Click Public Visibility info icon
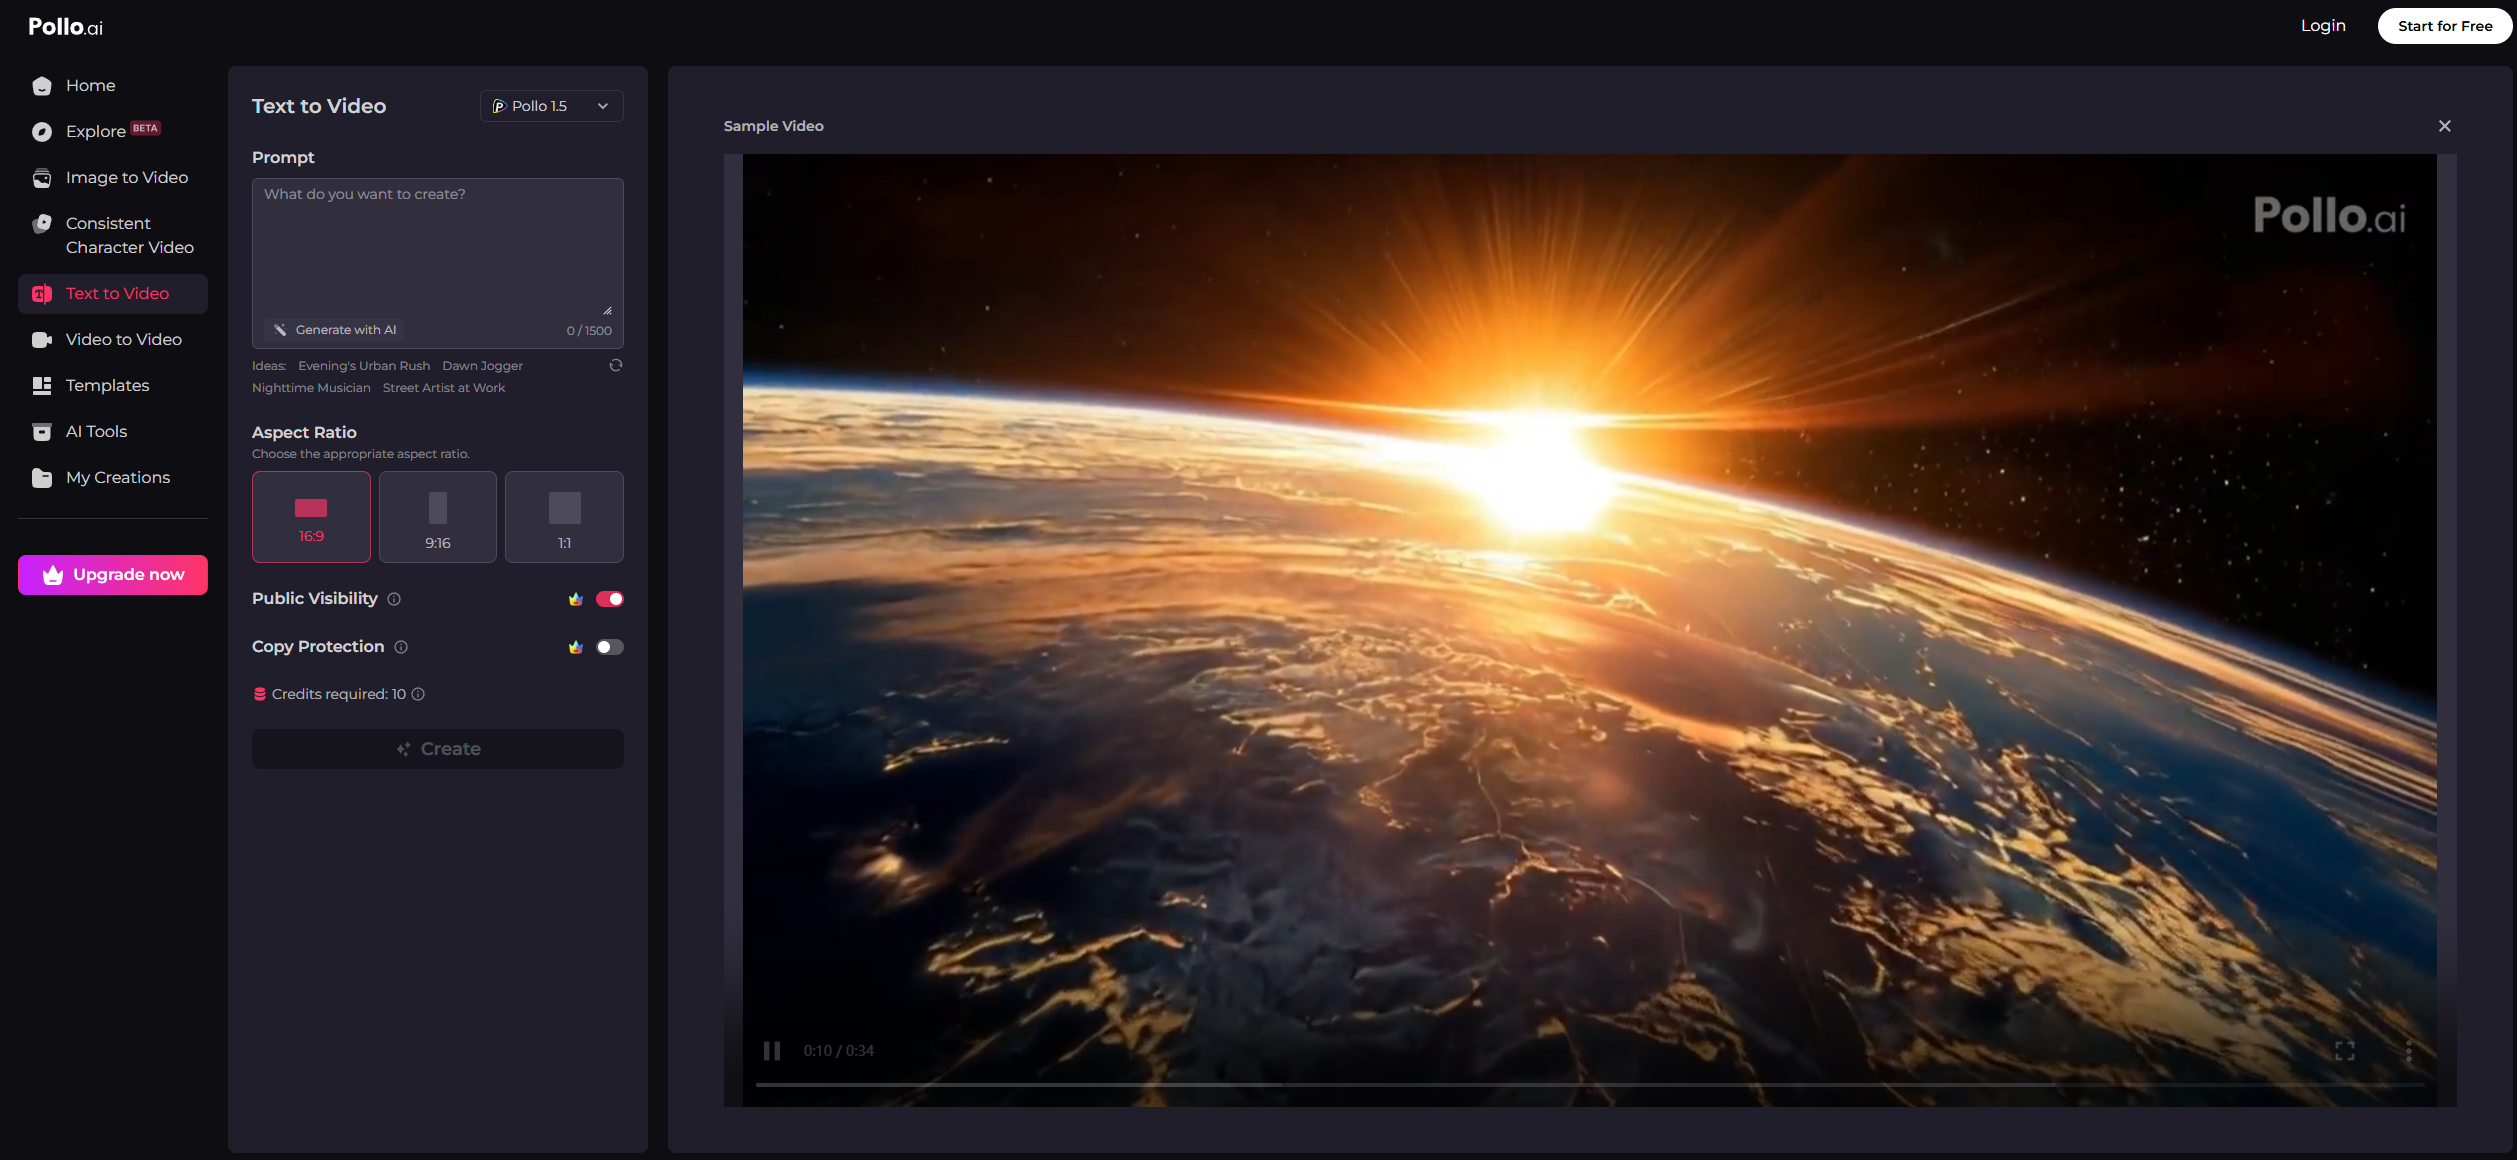The image size is (2517, 1160). (x=394, y=599)
